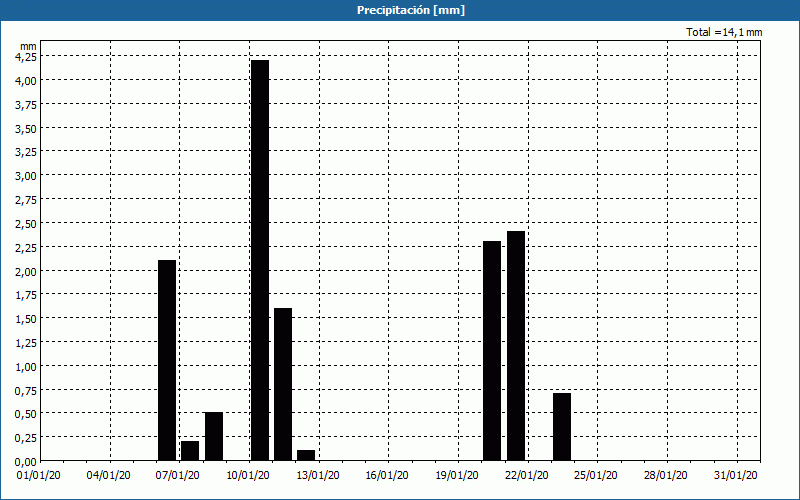Click the 0,20 mm bar after 07/01/20
This screenshot has width=800, height=500.
pos(190,451)
